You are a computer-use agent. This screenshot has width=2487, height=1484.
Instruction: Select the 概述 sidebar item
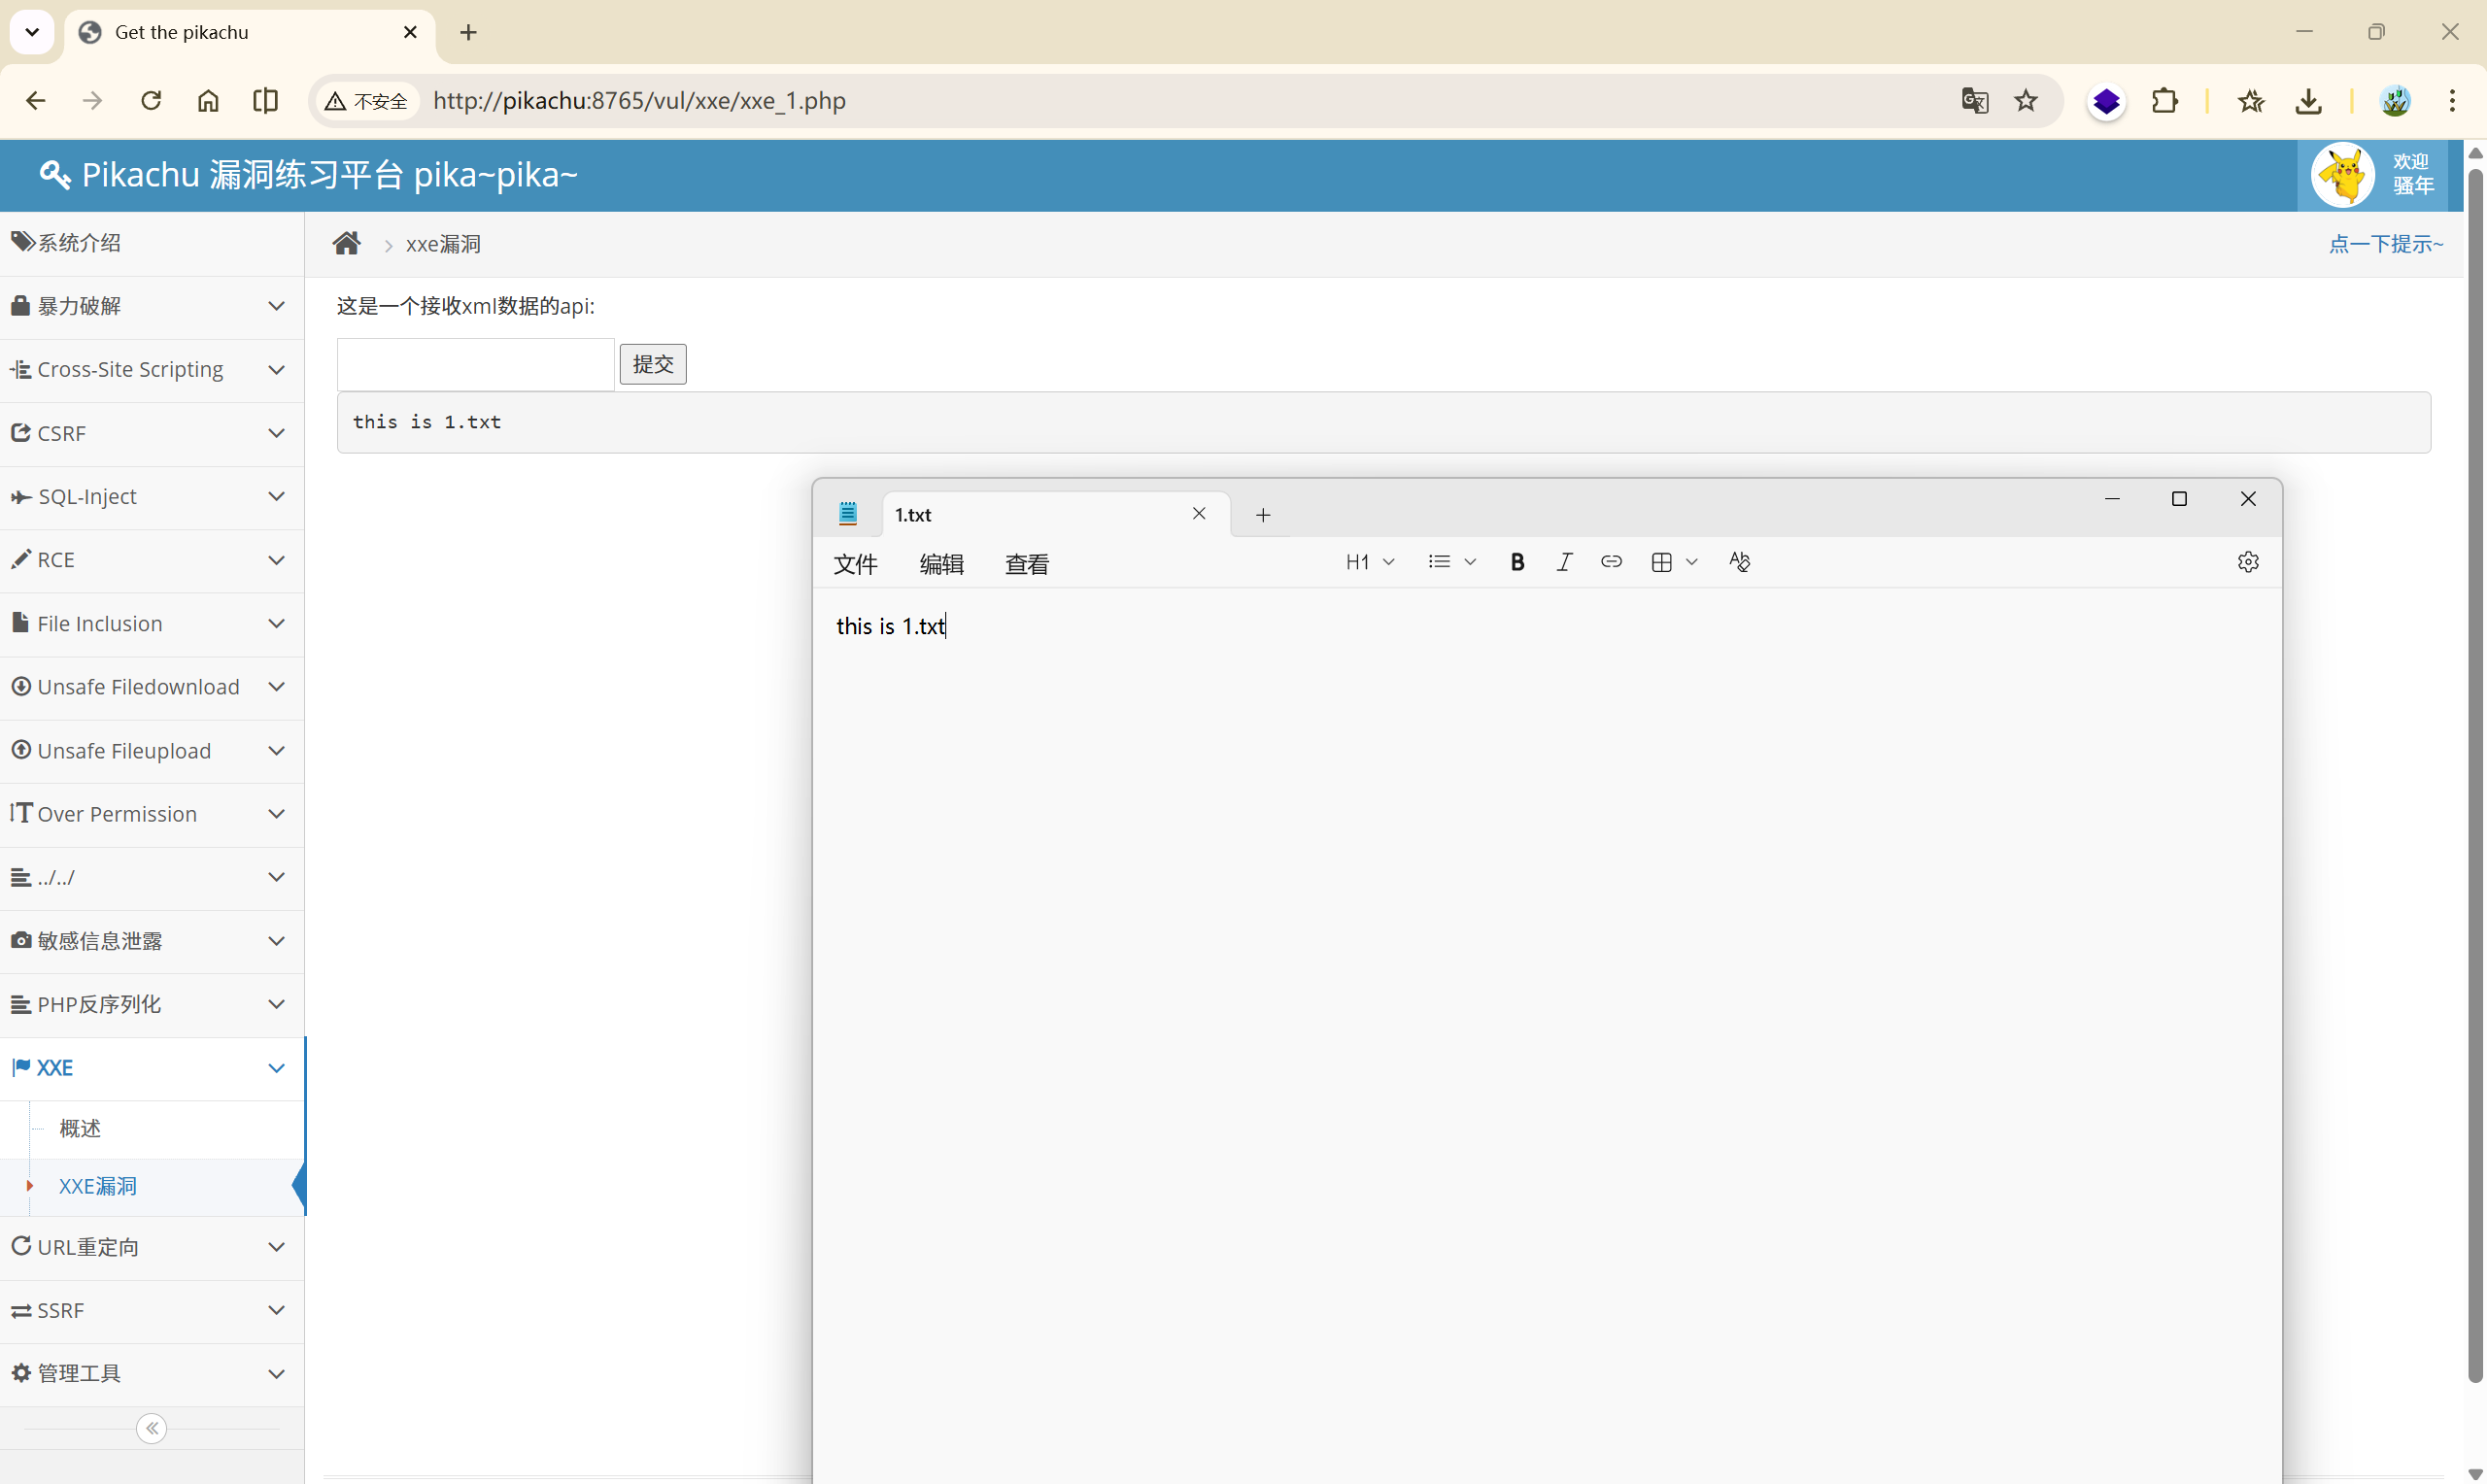(x=80, y=1129)
